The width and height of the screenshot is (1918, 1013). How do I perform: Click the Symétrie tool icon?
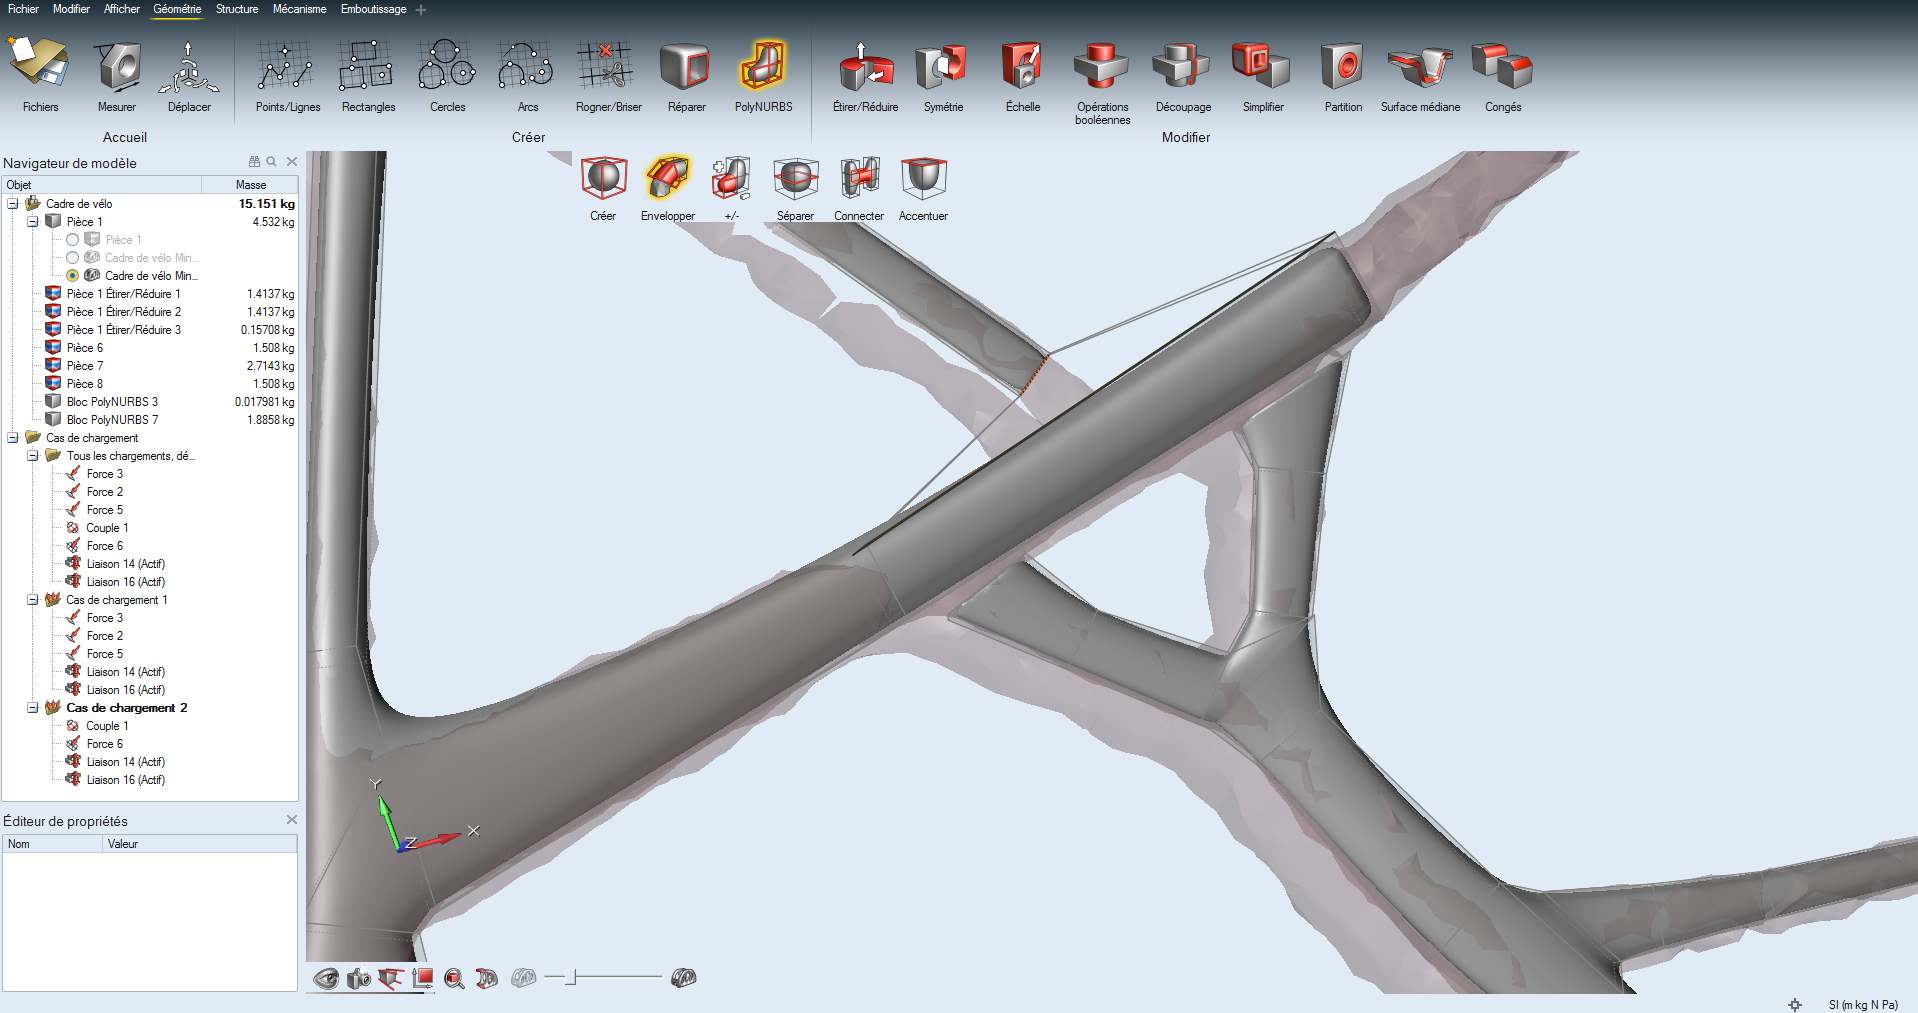click(x=942, y=67)
